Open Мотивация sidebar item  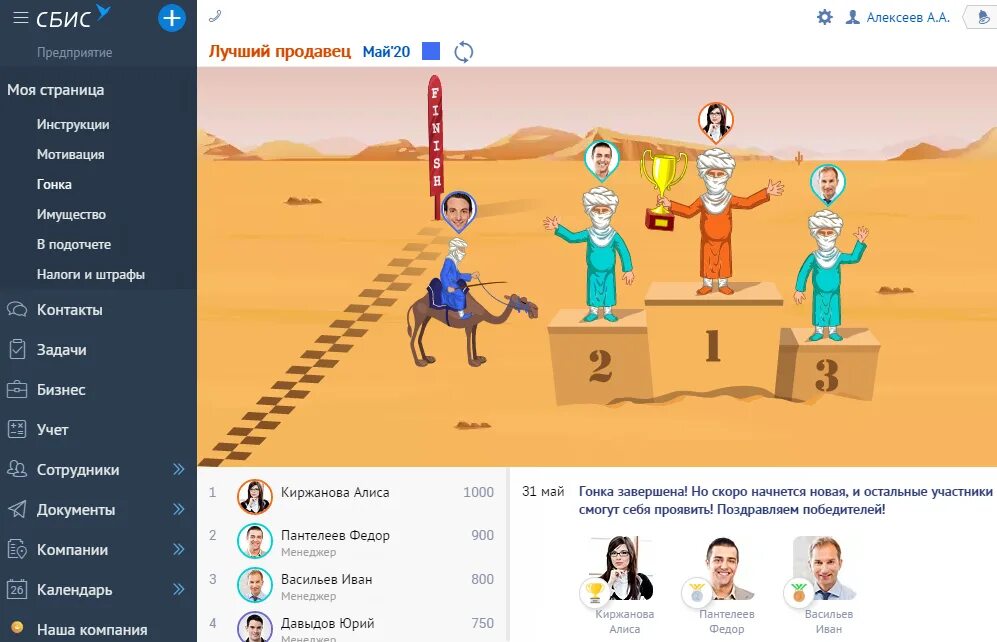tap(71, 154)
